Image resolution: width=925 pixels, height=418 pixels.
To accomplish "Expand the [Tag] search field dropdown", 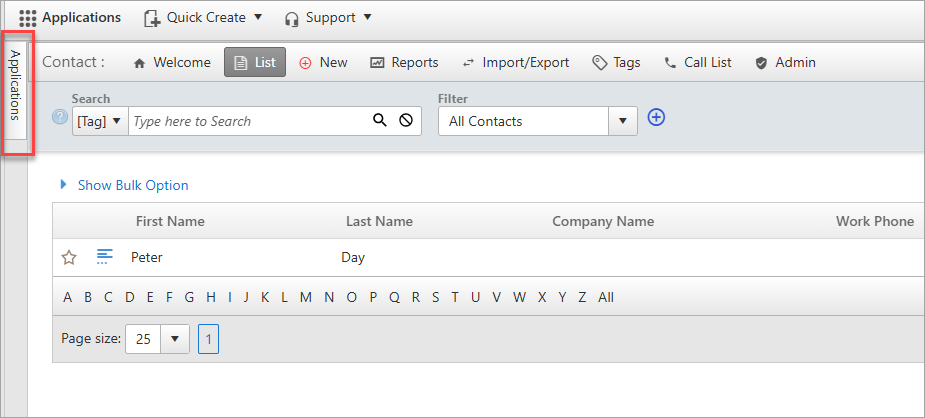I will coord(100,121).
